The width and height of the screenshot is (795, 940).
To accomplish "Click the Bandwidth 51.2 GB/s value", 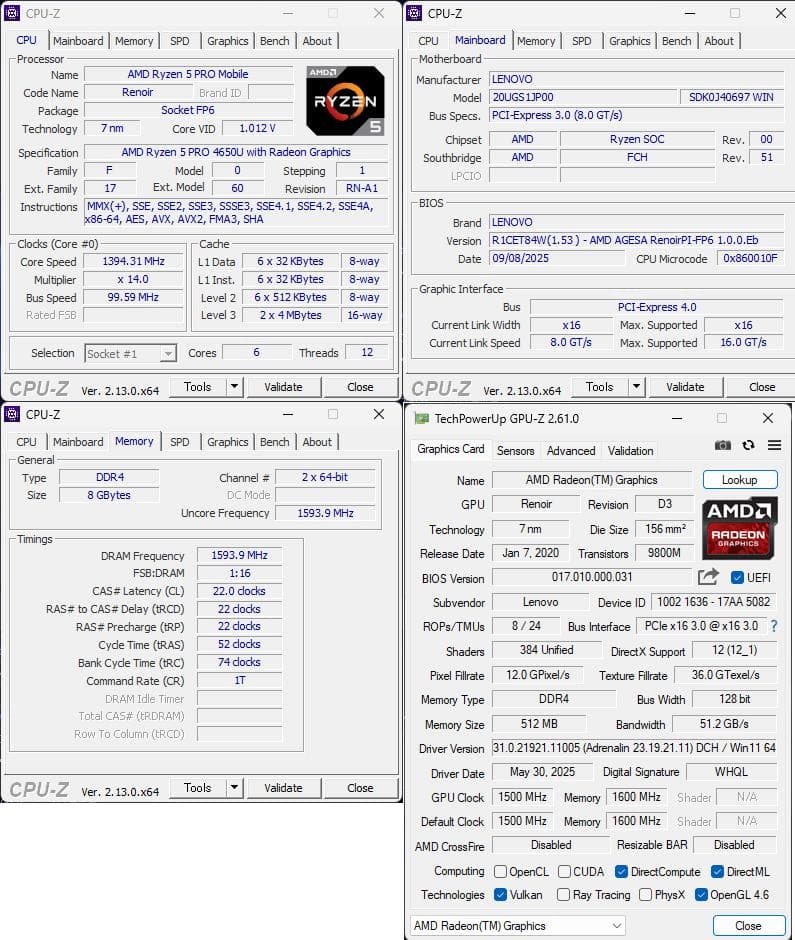I will point(724,724).
